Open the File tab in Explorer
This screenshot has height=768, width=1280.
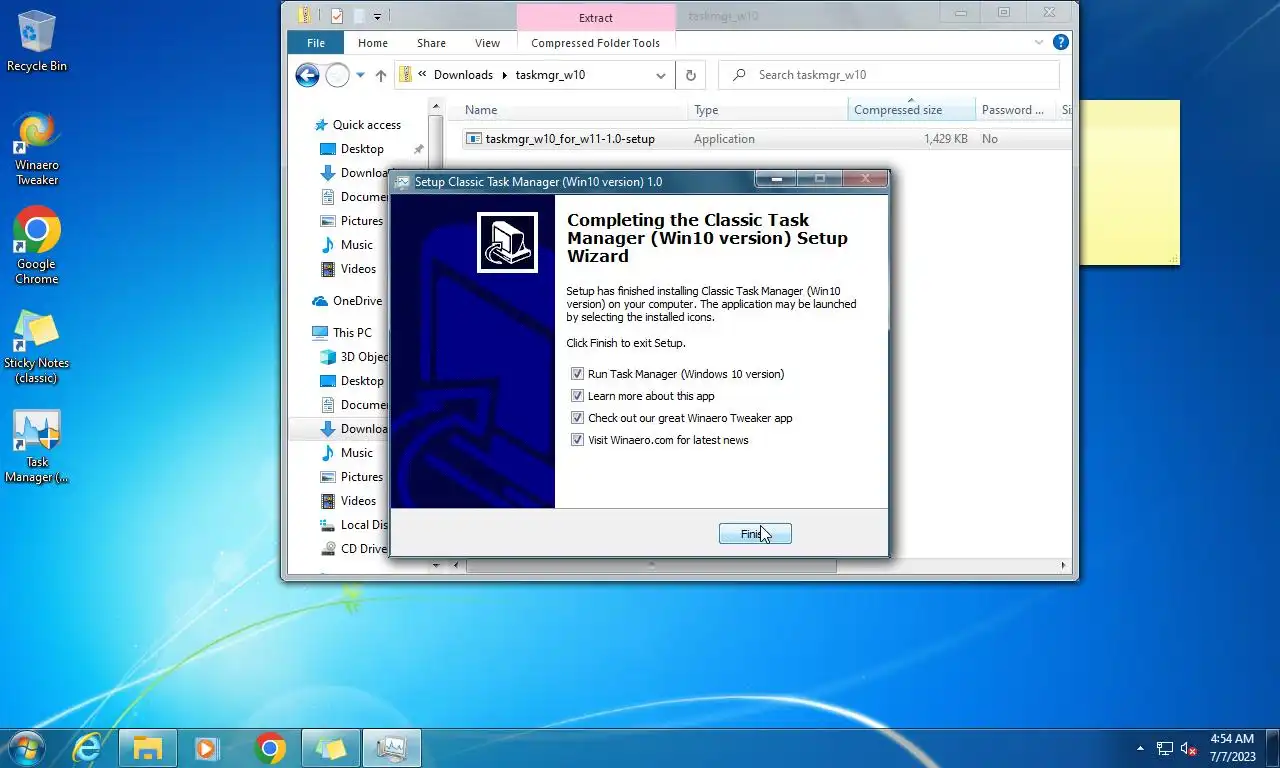(x=316, y=43)
